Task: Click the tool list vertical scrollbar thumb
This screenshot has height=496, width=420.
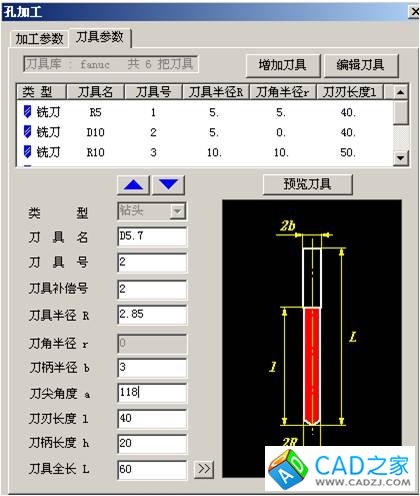Action: [400, 113]
